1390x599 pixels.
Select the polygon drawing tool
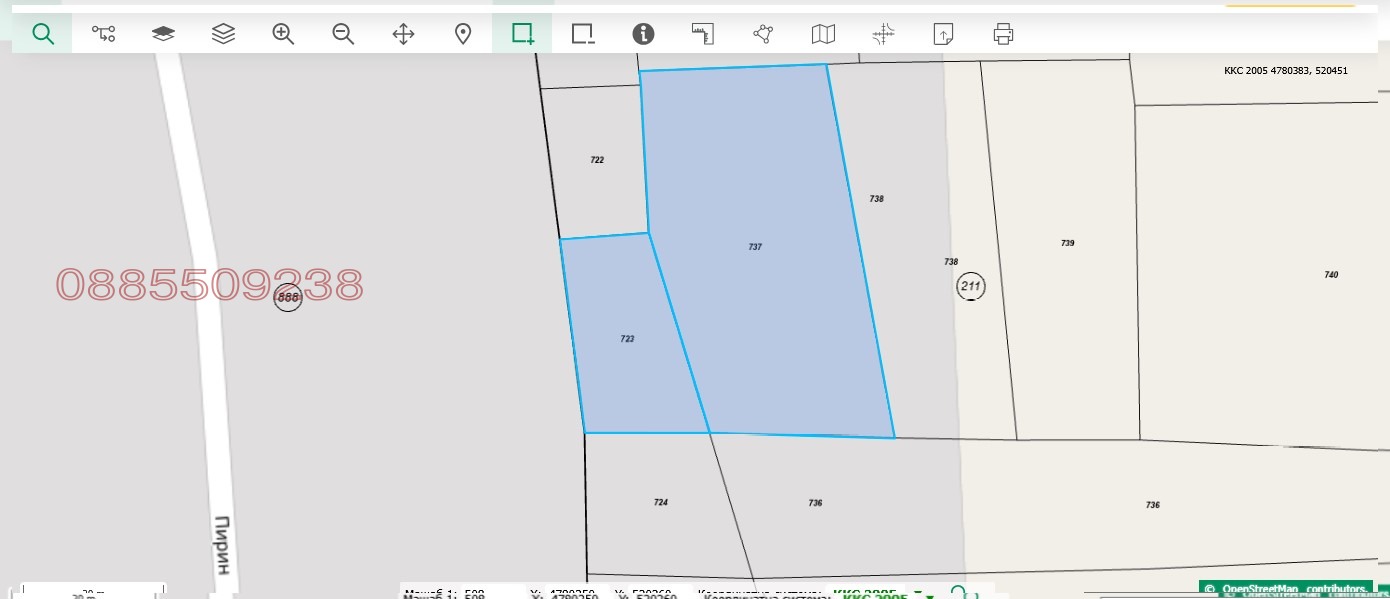(x=763, y=34)
